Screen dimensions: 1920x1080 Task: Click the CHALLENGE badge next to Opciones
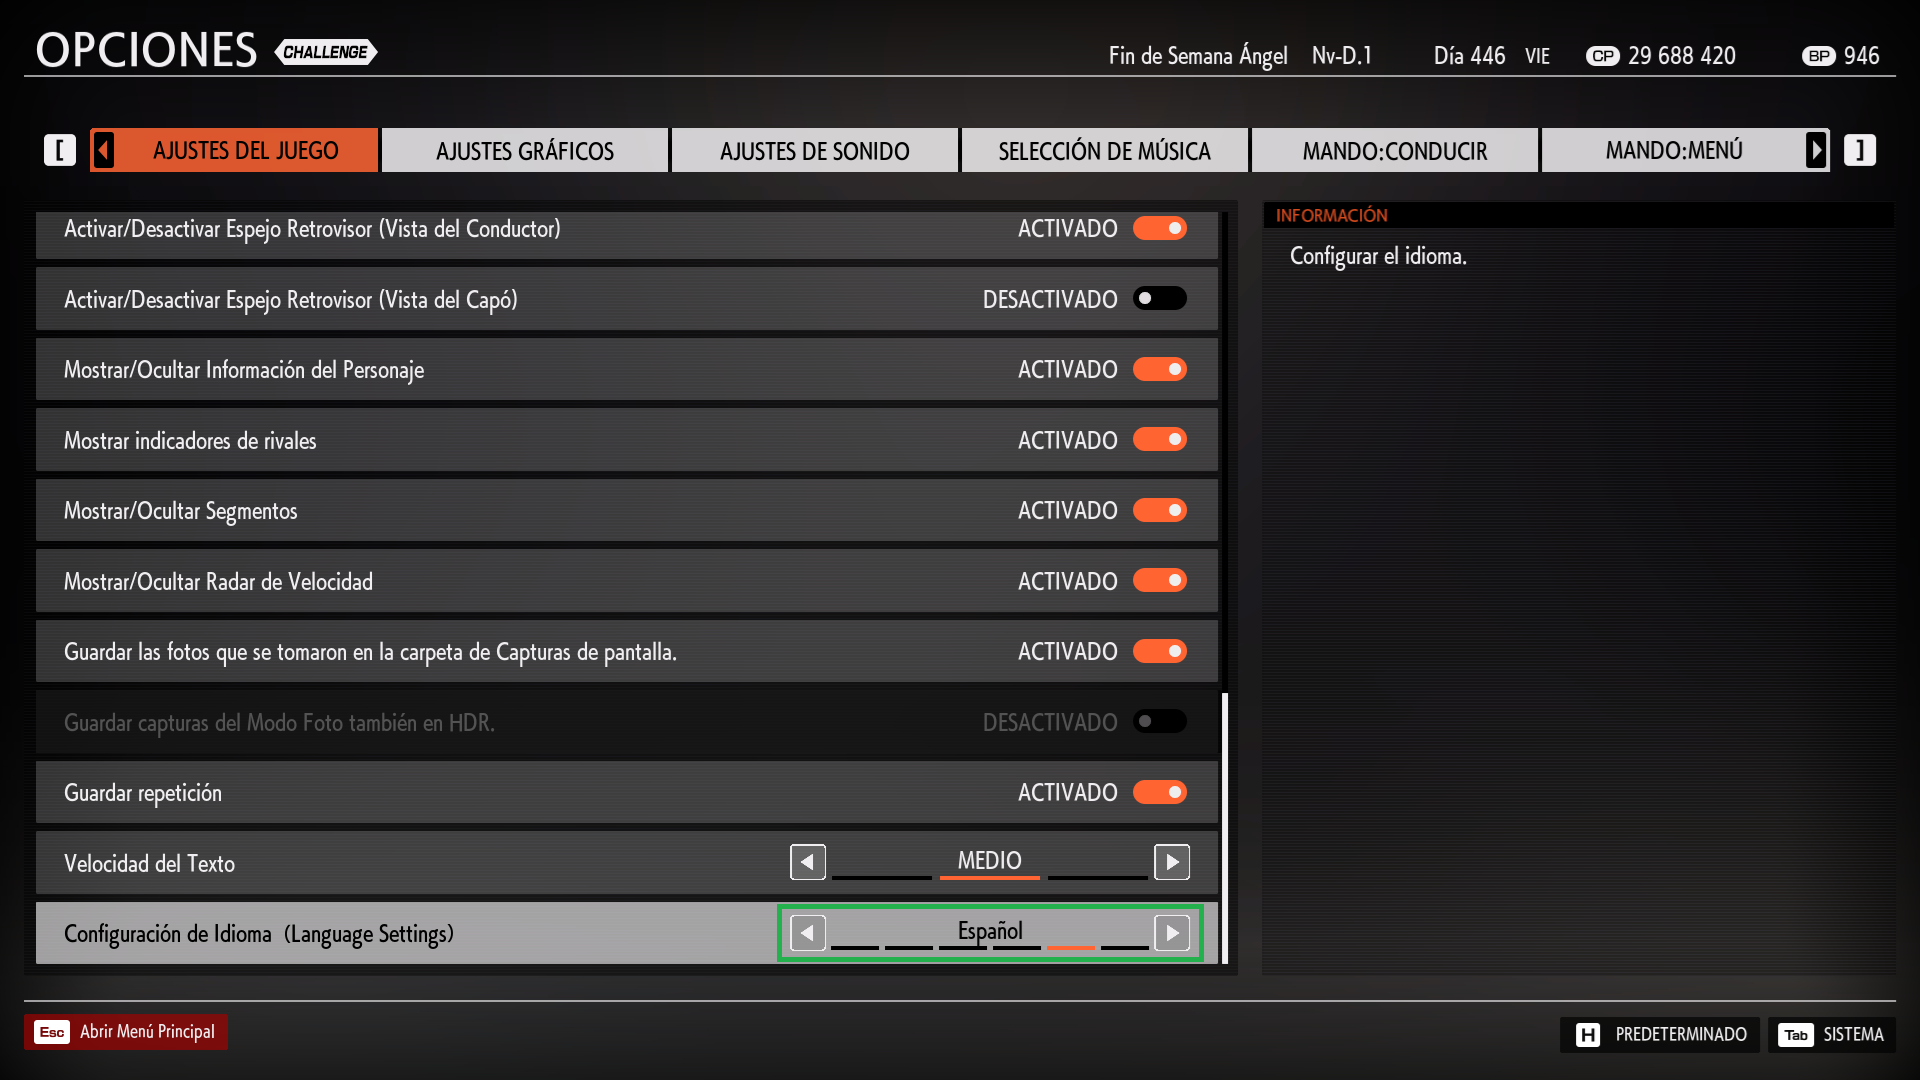pos(325,52)
